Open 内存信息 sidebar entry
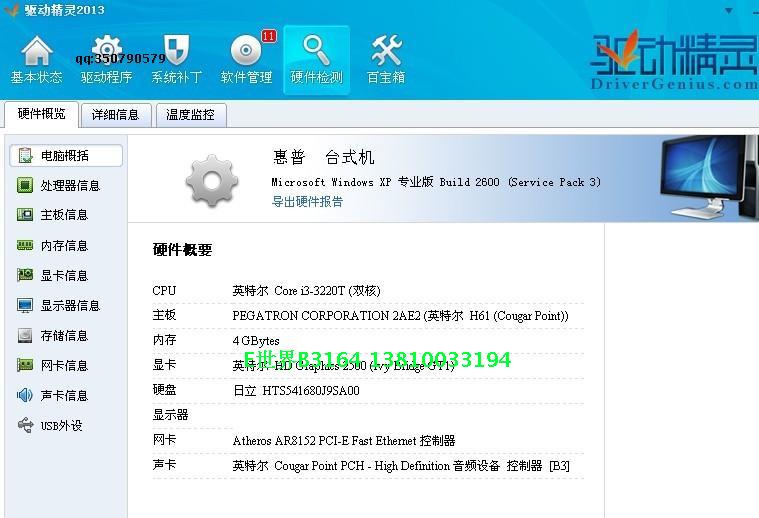The height and width of the screenshot is (518, 759). click(64, 246)
